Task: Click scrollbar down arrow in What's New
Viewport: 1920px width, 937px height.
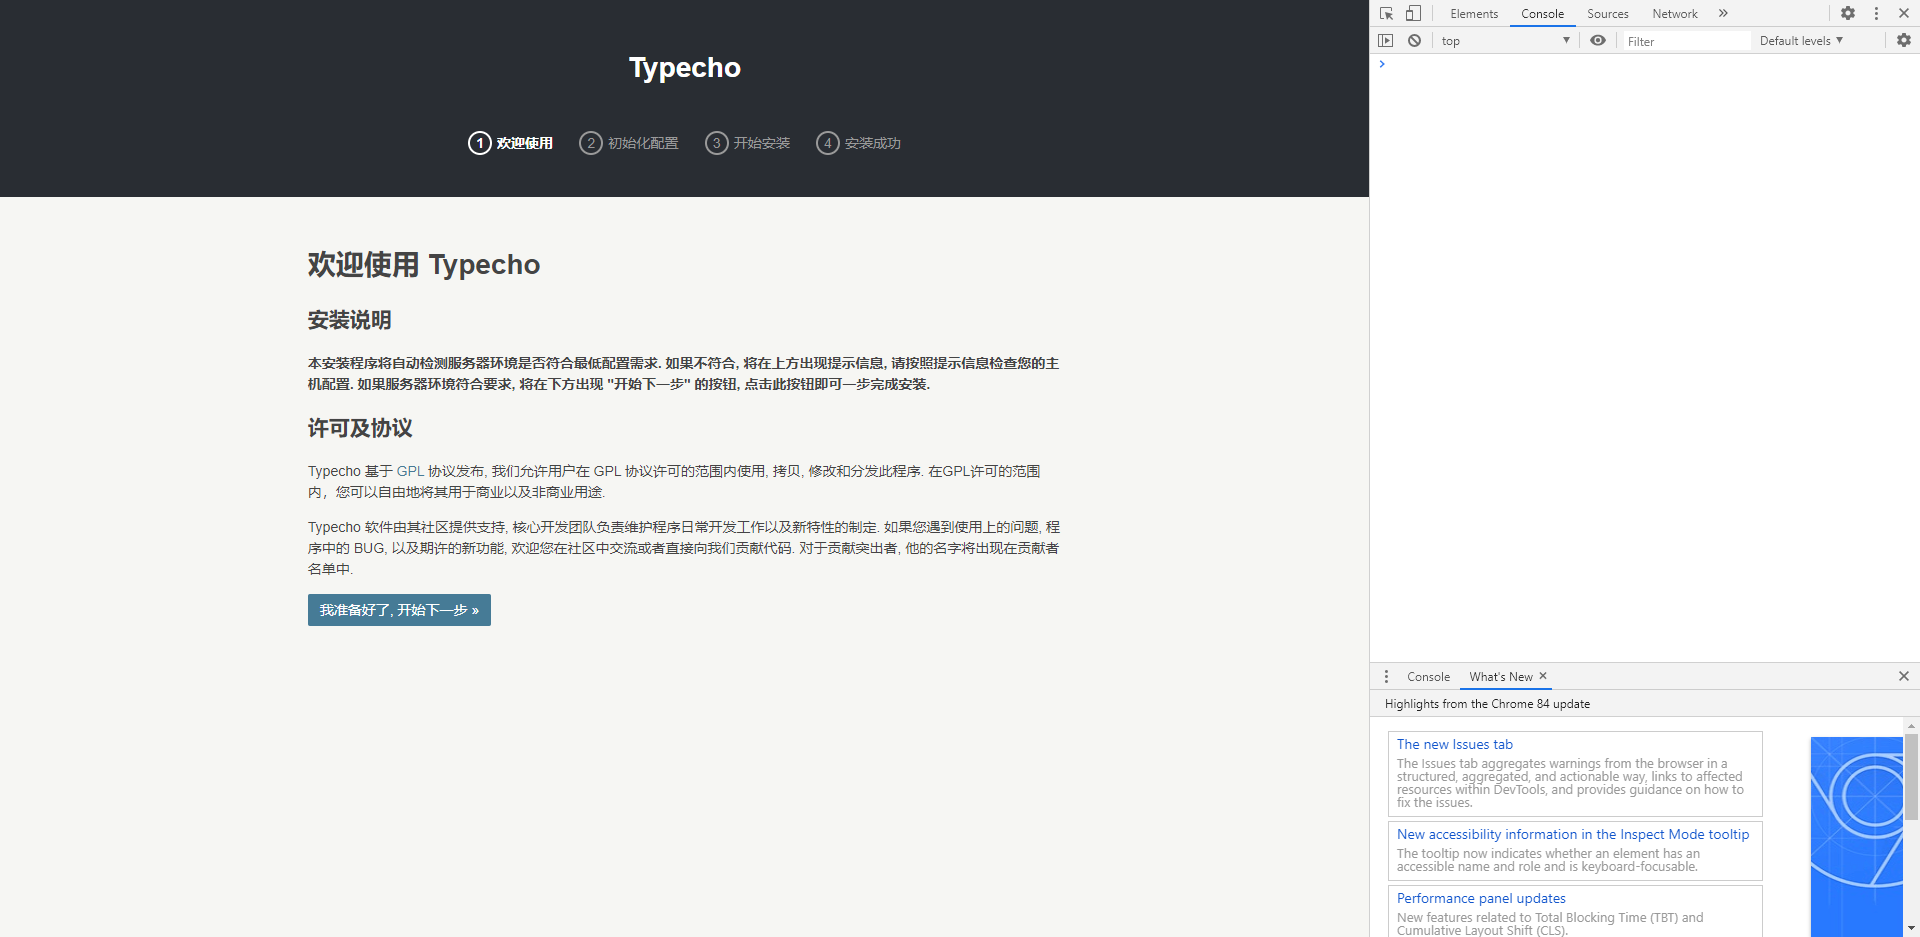Action: [1911, 928]
